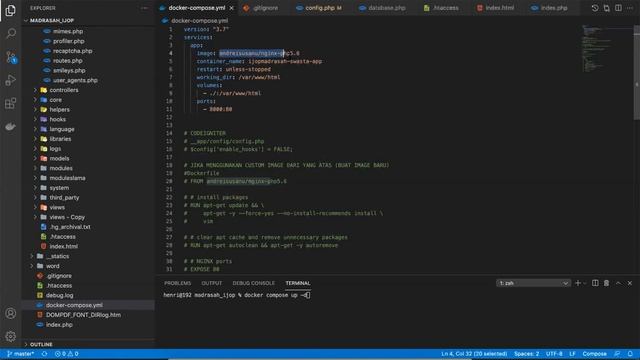Change end of line sequence LF

click(572, 354)
